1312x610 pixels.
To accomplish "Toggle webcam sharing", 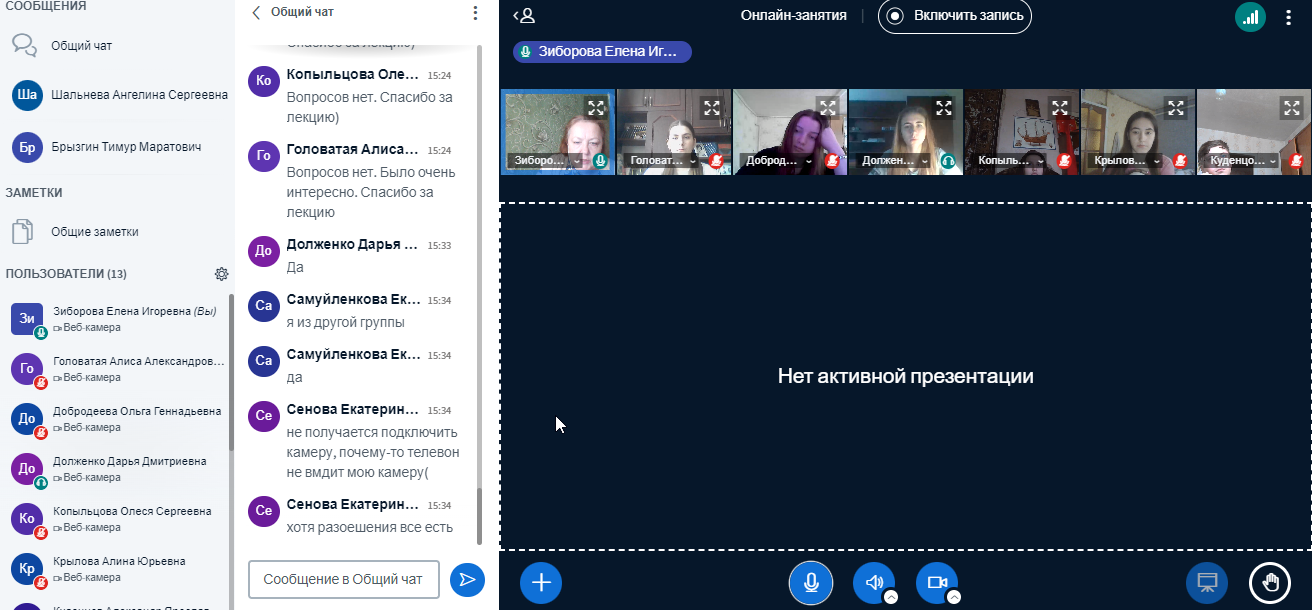I will pyautogui.click(x=936, y=582).
